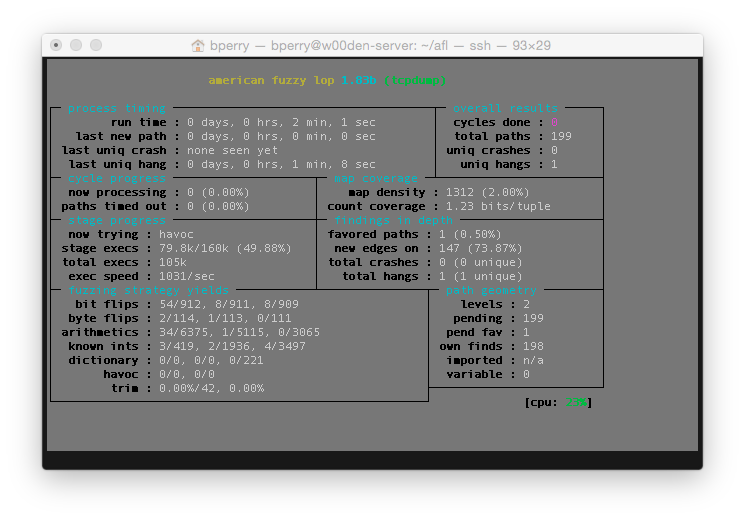The height and width of the screenshot is (520, 745).
Task: Click the stage execs value 79.8k/160k
Action: (x=194, y=249)
